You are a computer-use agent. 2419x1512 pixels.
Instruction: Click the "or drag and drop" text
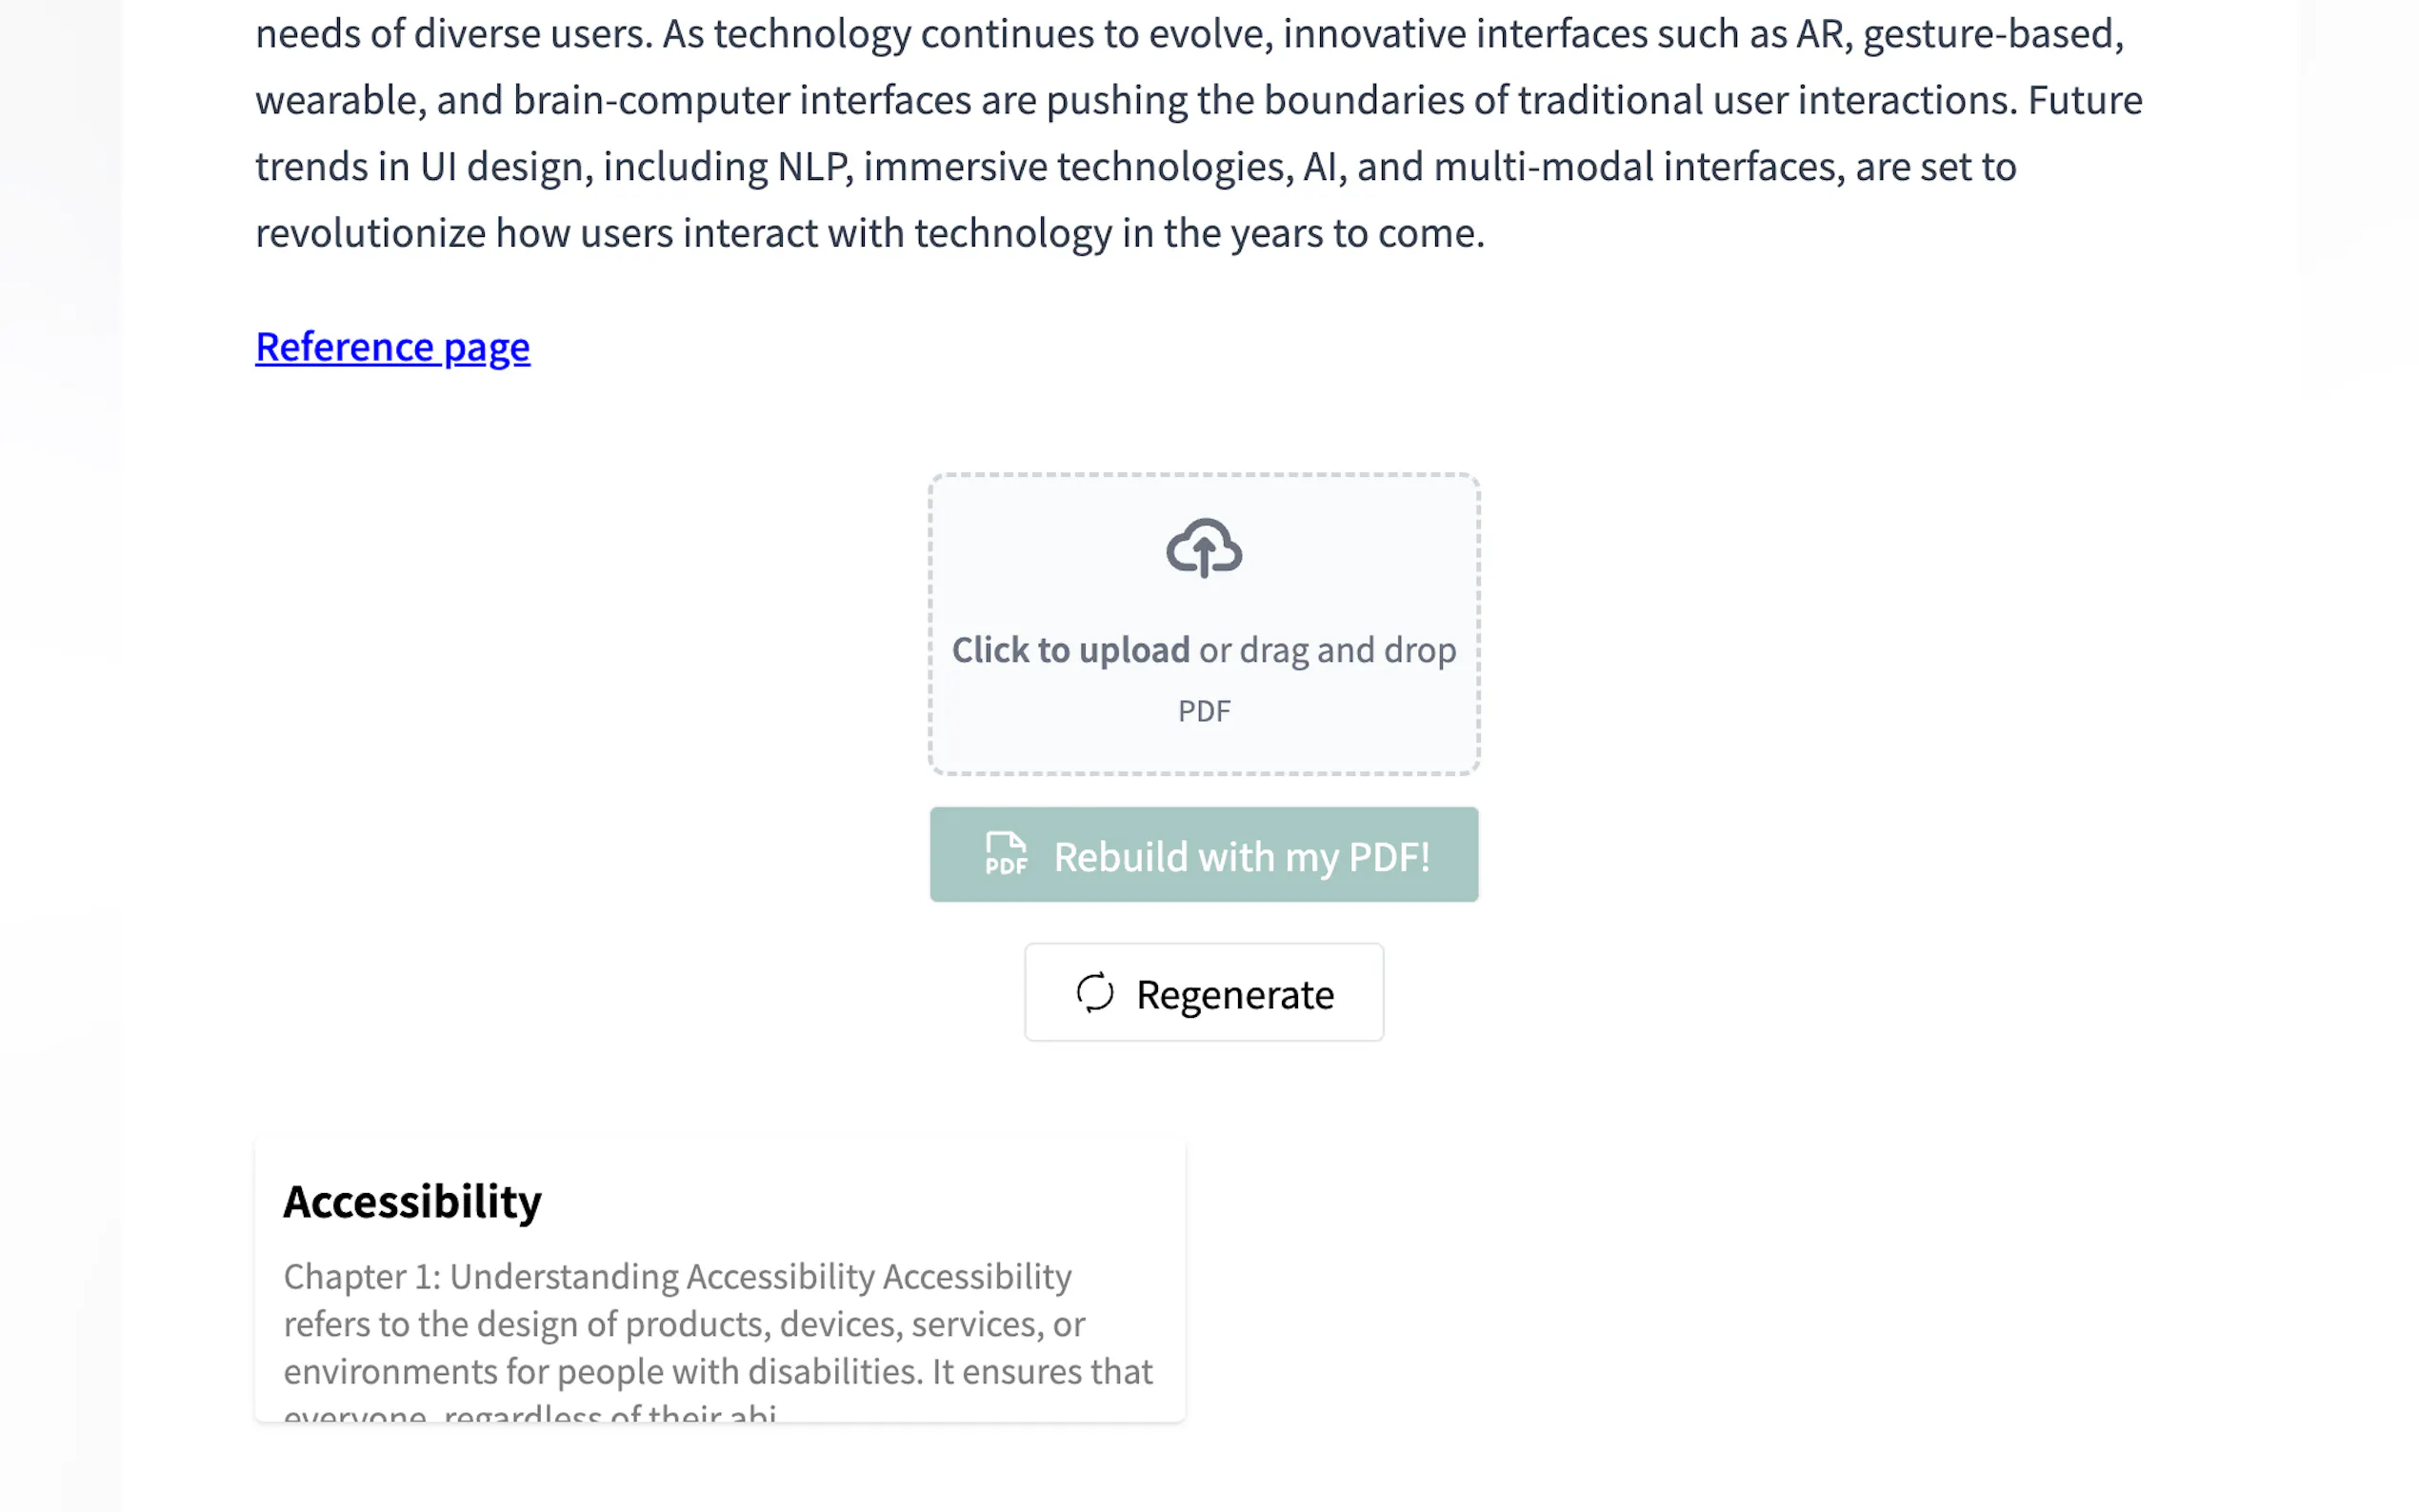[x=1327, y=650]
